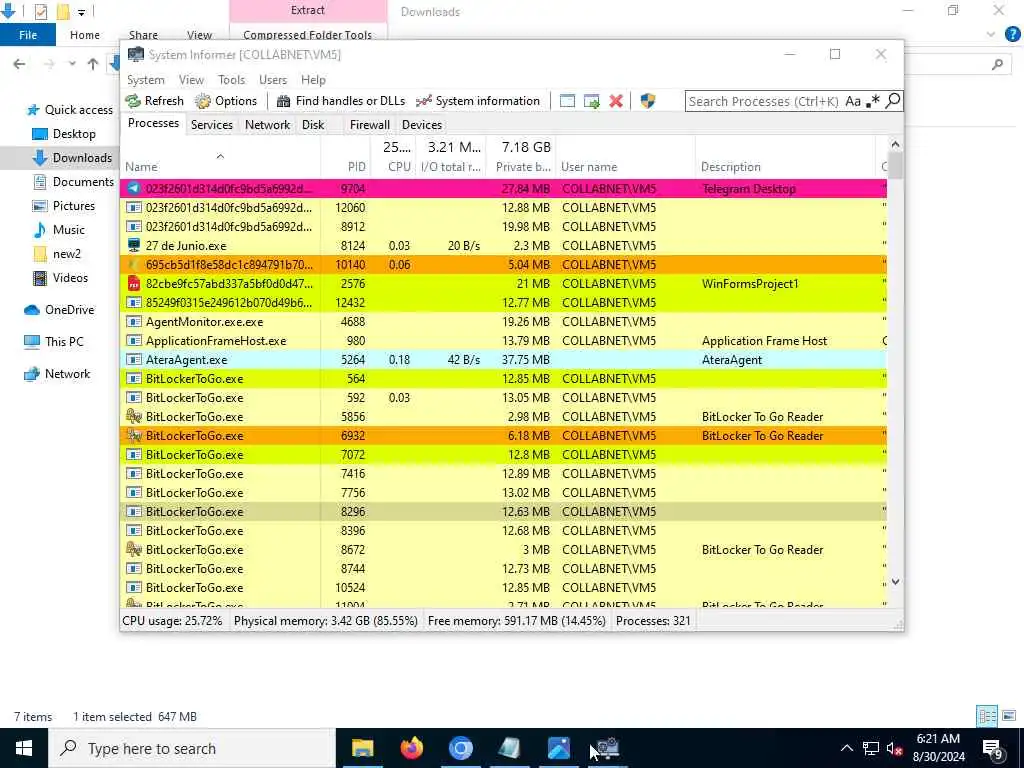Click the red X terminate icon
This screenshot has width=1024, height=768.
pyautogui.click(x=615, y=101)
